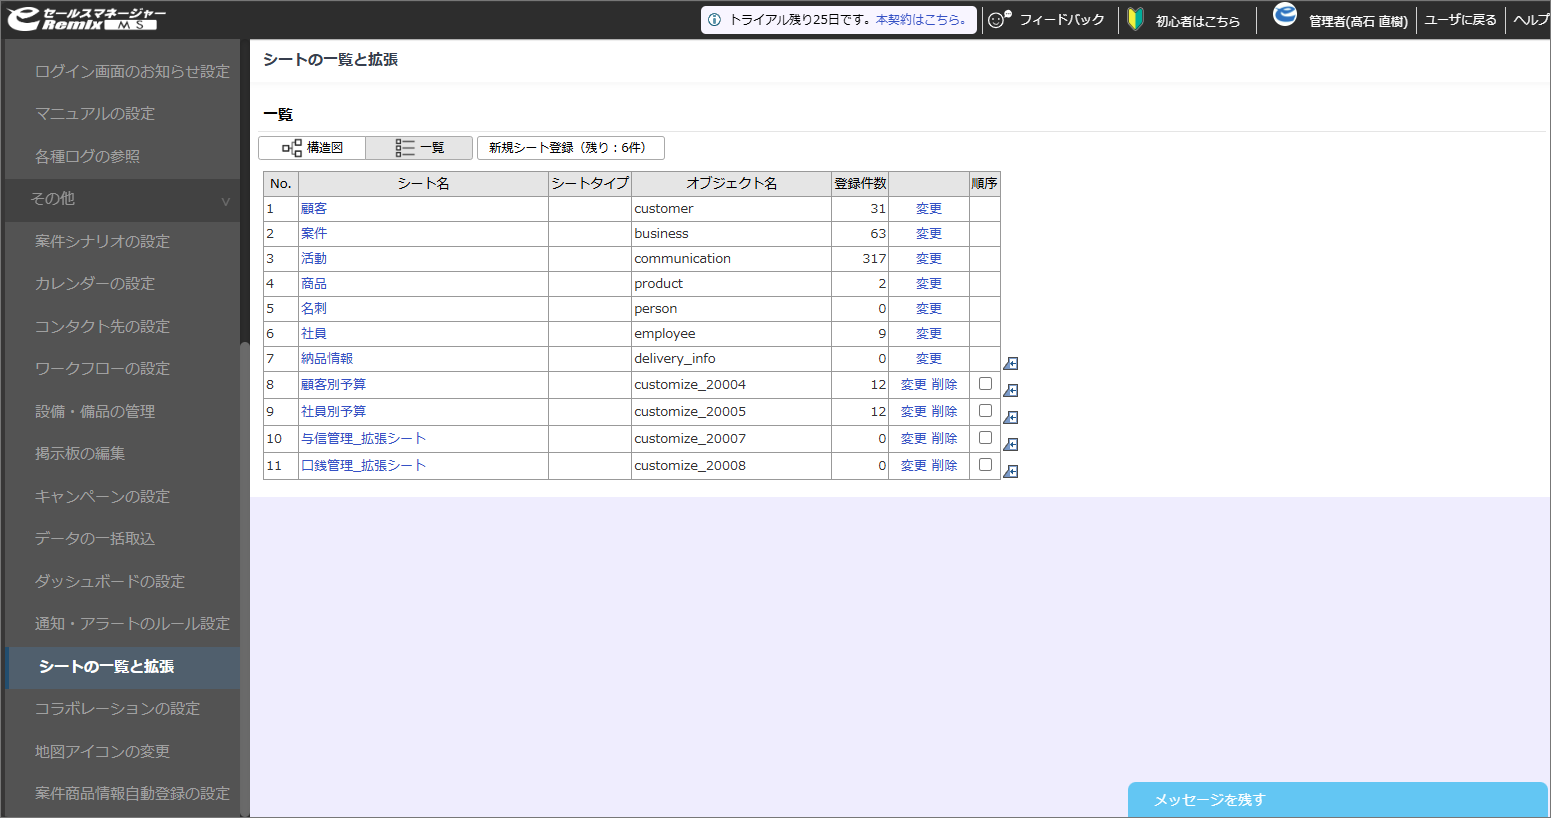Image resolution: width=1551 pixels, height=818 pixels.
Task: Click the feedback smiley icon
Action: (999, 19)
